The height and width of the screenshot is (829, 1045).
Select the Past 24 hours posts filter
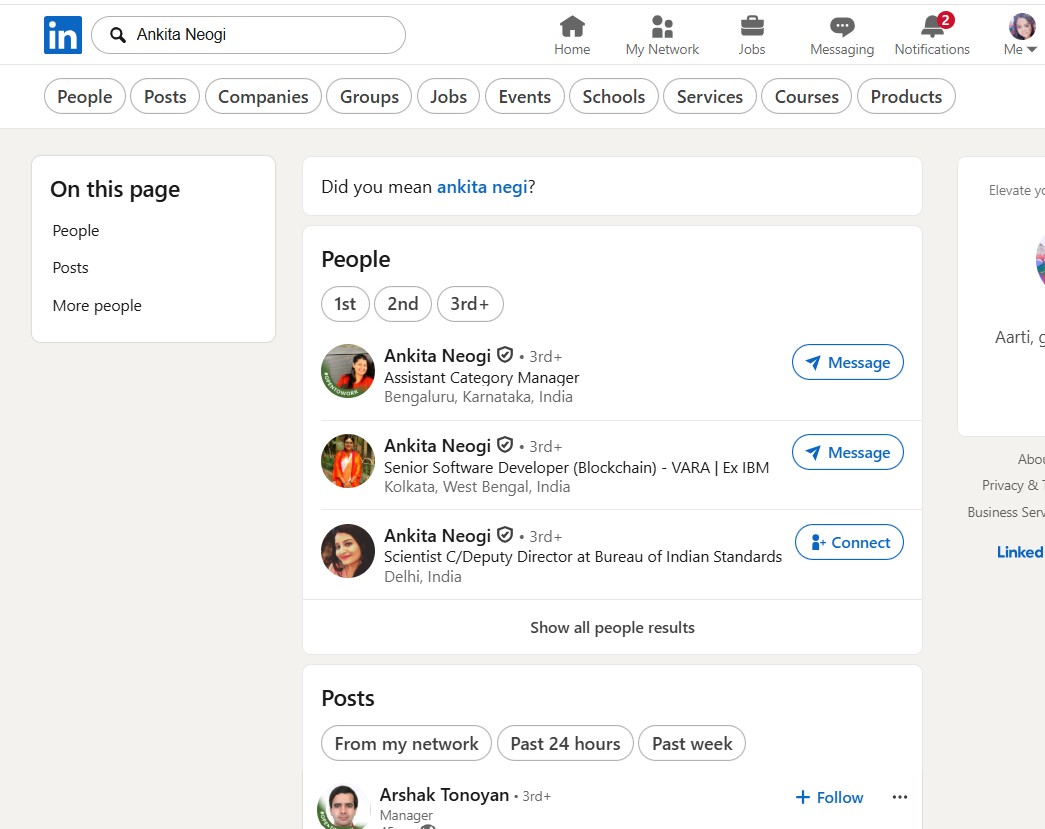(x=565, y=744)
